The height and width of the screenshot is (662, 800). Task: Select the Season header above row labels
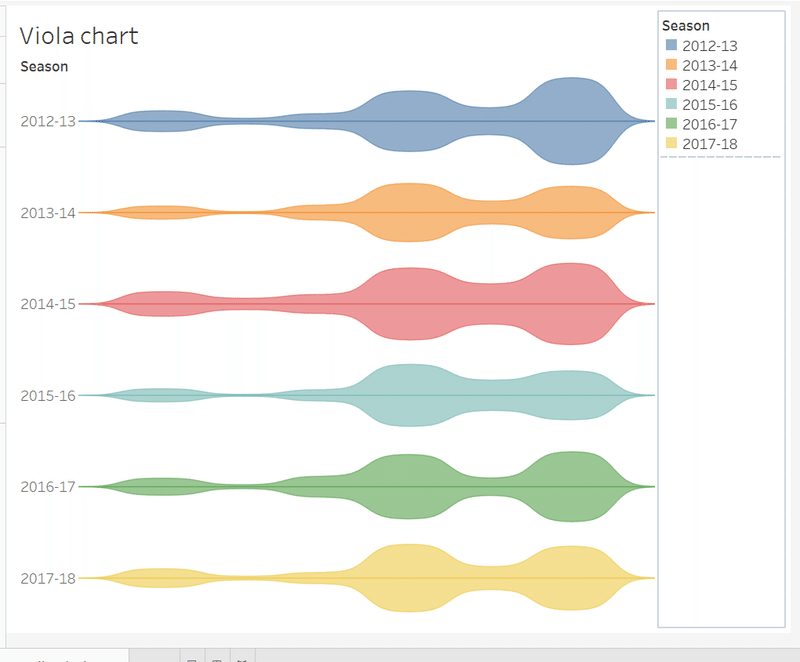click(x=44, y=67)
